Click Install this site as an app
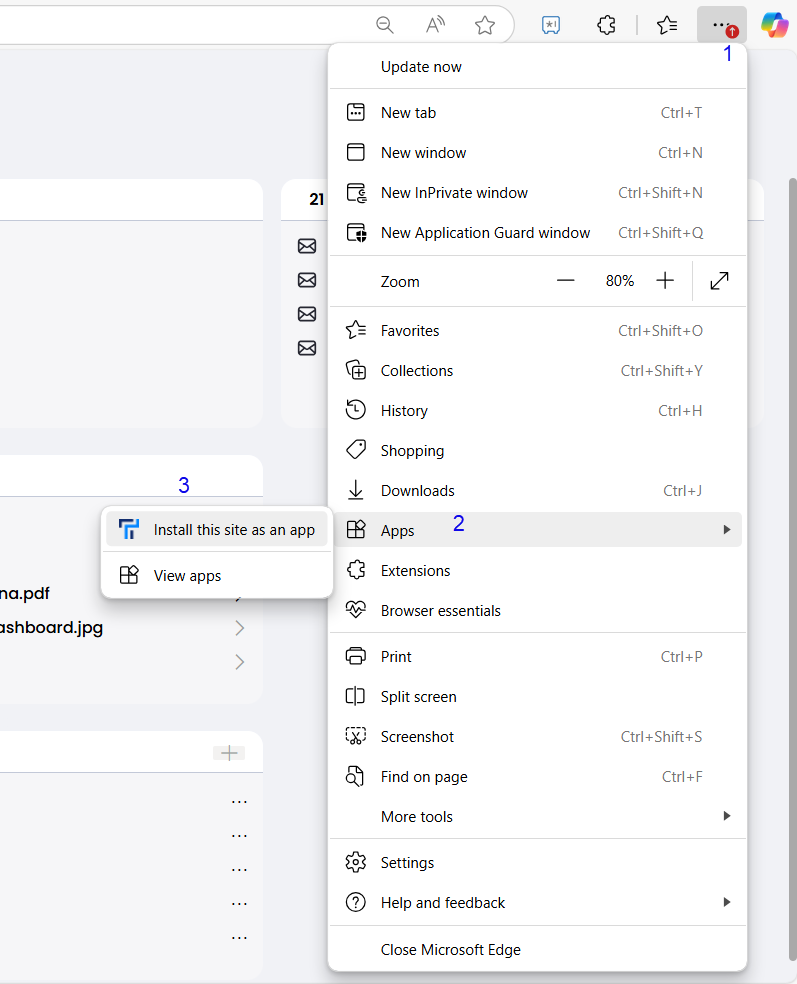797x984 pixels. 217,530
